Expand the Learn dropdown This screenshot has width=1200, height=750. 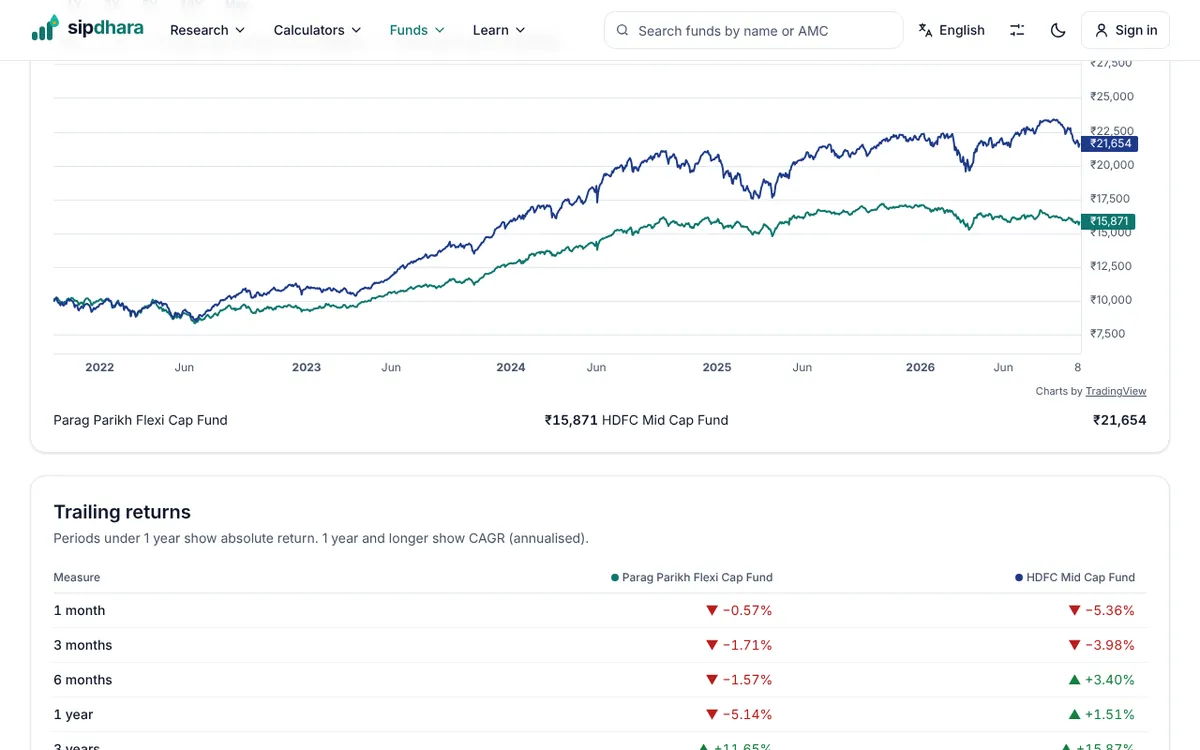click(x=499, y=30)
